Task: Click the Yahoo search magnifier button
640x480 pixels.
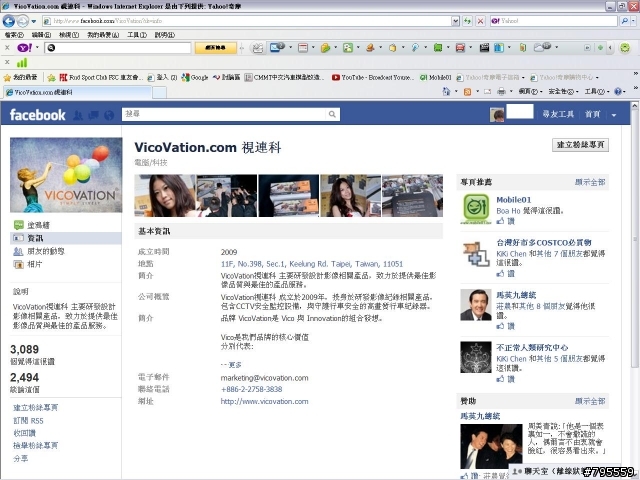Action: [624, 21]
